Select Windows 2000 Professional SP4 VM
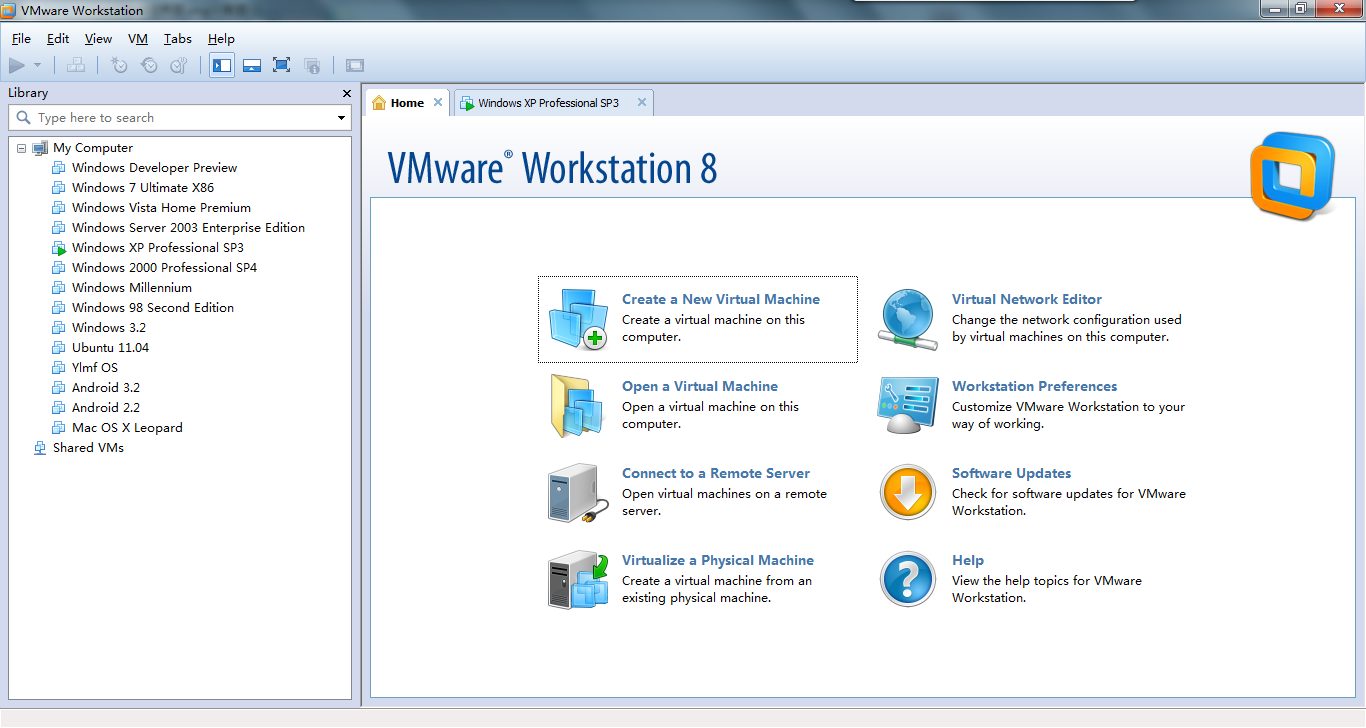The image size is (1366, 728). (164, 268)
